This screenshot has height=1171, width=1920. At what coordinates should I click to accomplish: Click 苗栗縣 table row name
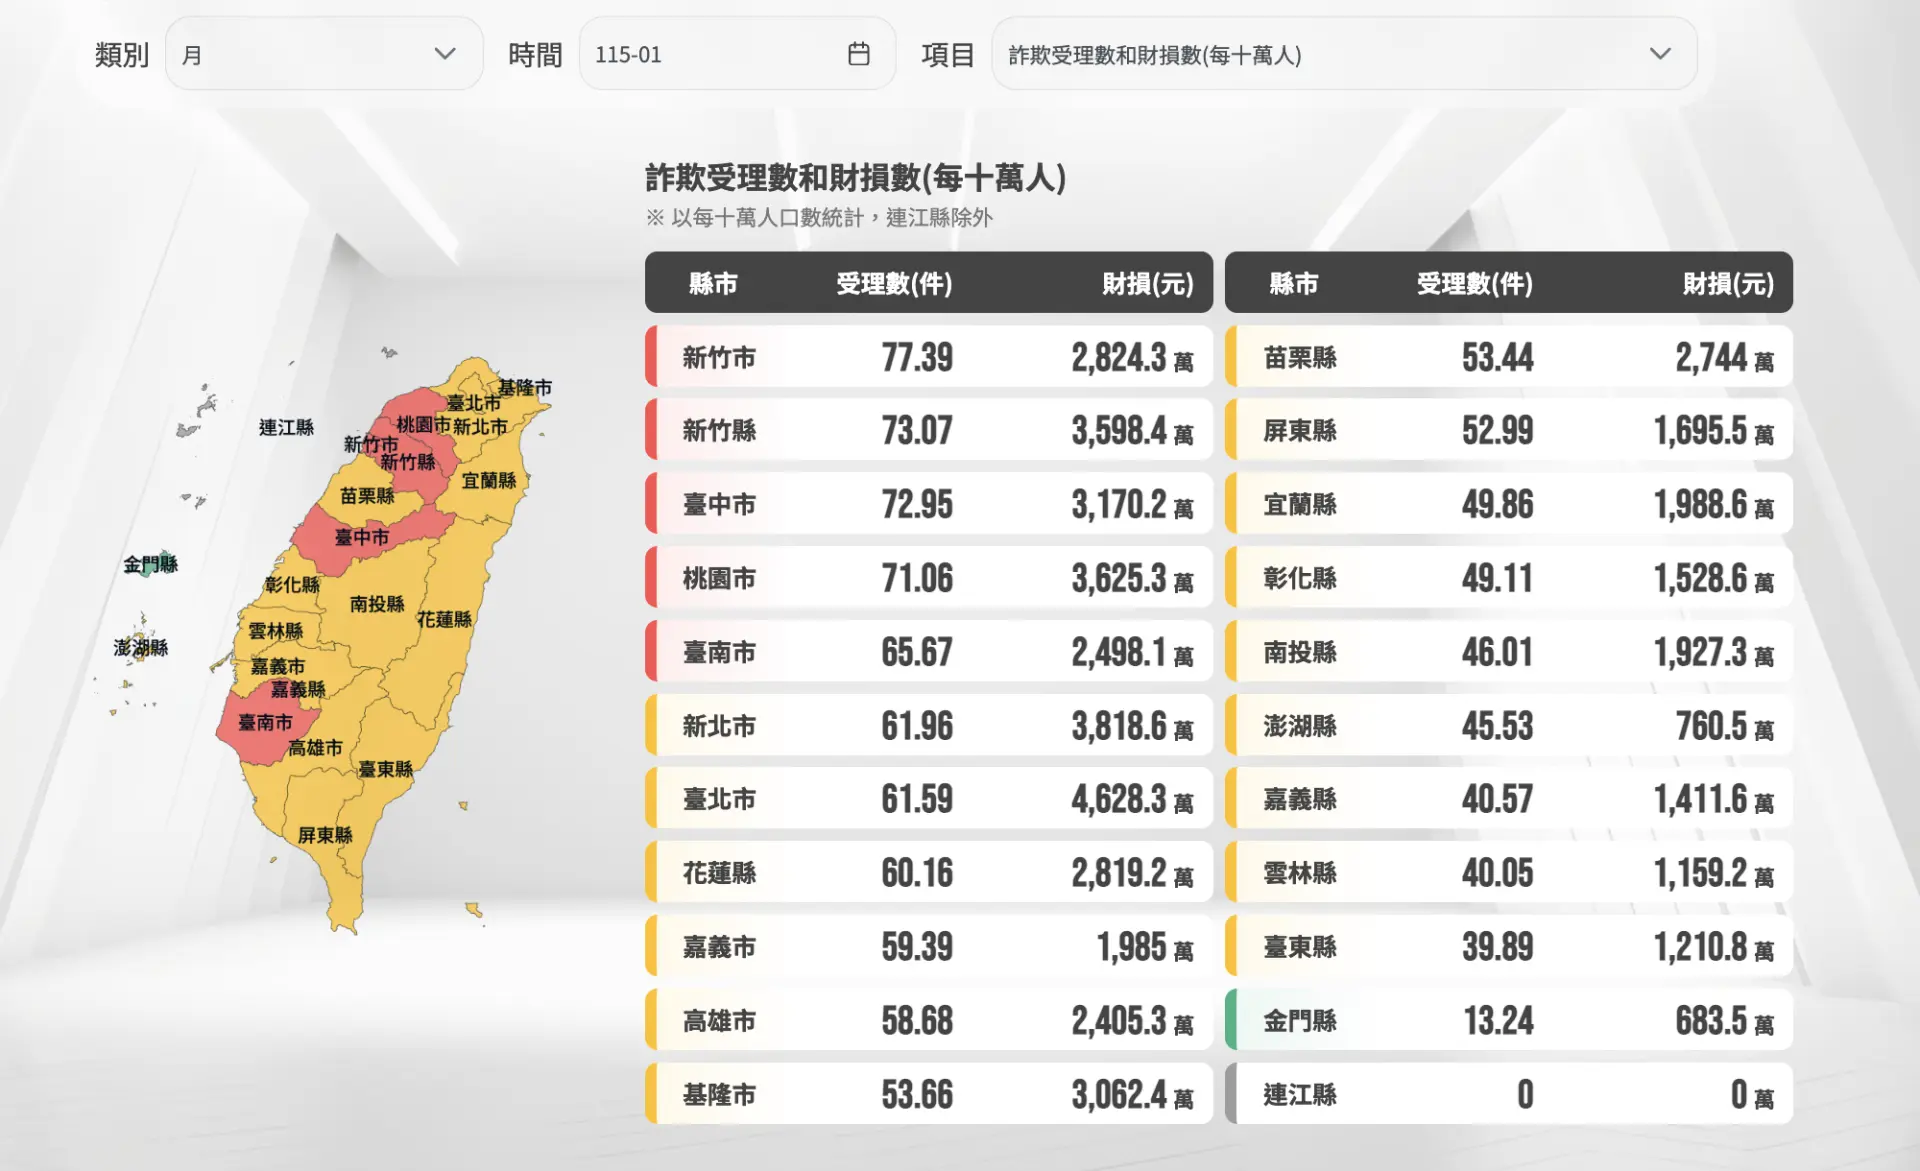pos(1300,358)
